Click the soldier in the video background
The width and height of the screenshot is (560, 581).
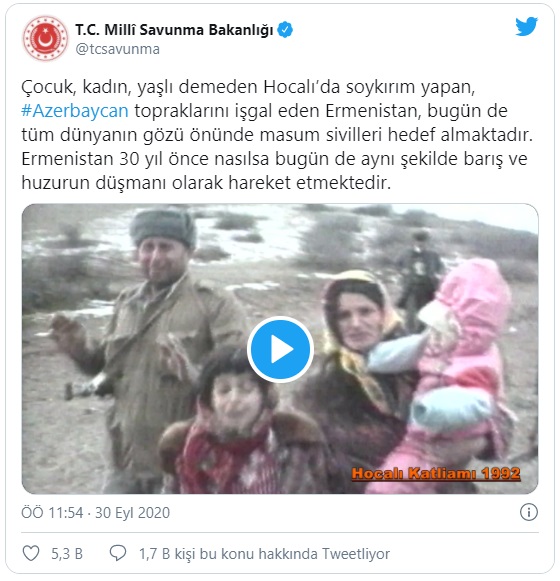419,274
